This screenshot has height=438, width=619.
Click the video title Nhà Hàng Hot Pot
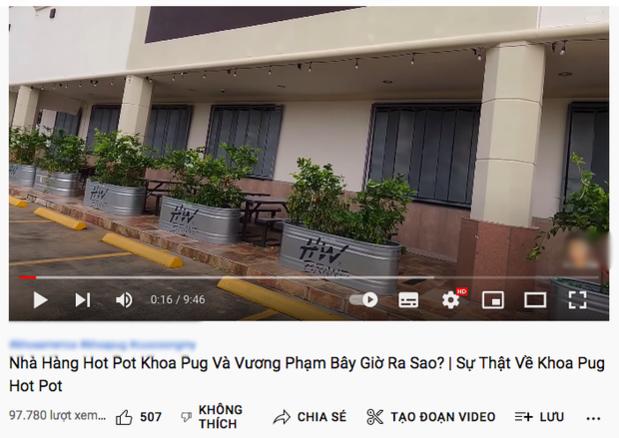point(307,374)
